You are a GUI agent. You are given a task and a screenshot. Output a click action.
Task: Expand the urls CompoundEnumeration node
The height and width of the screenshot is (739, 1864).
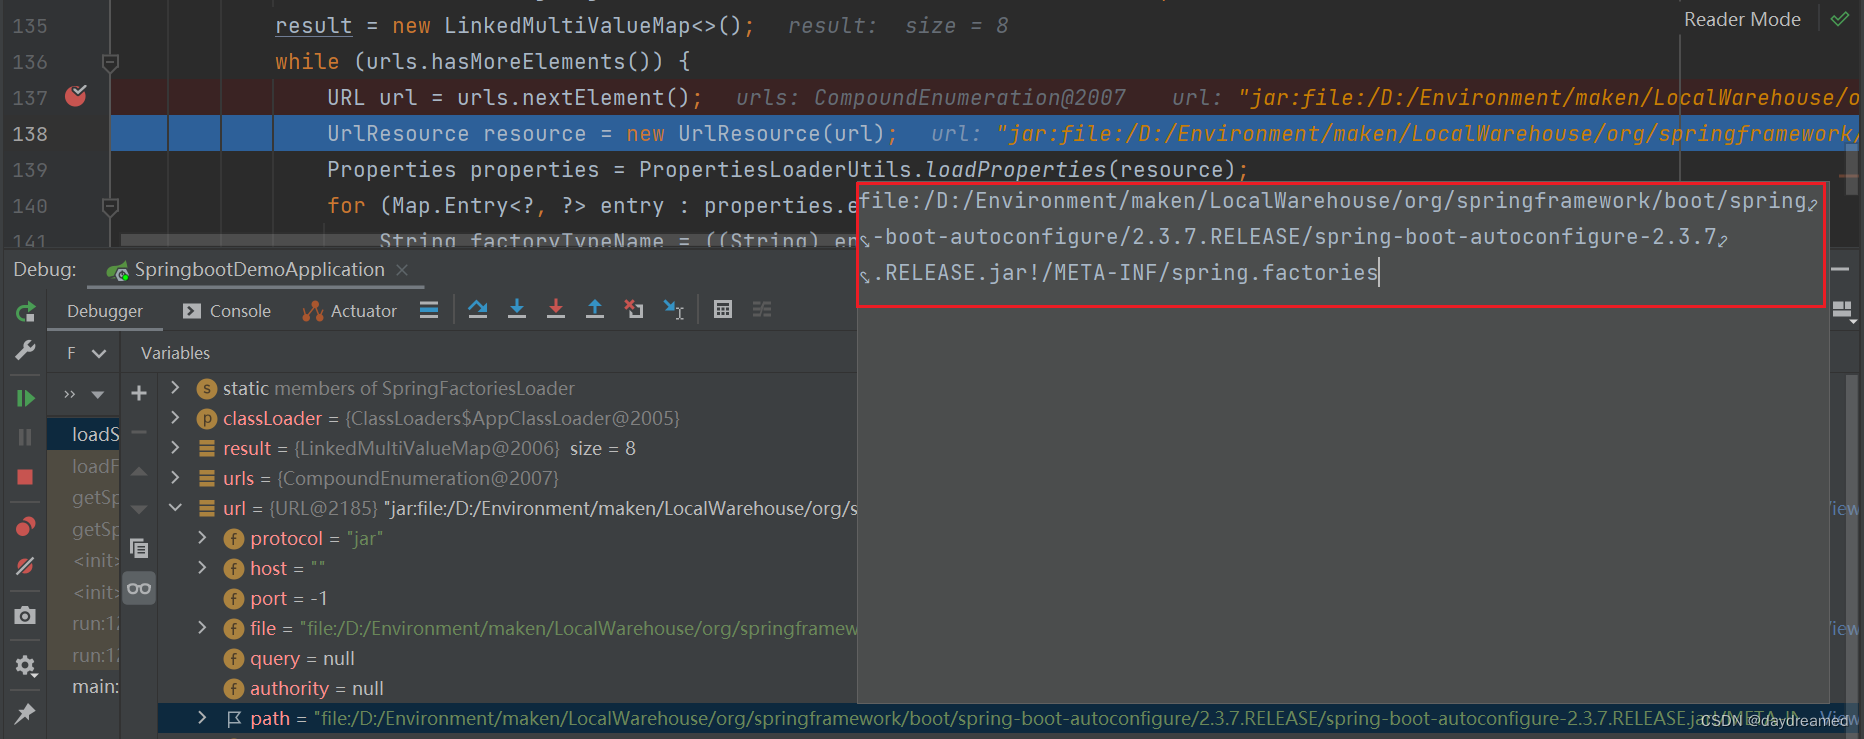(x=175, y=478)
